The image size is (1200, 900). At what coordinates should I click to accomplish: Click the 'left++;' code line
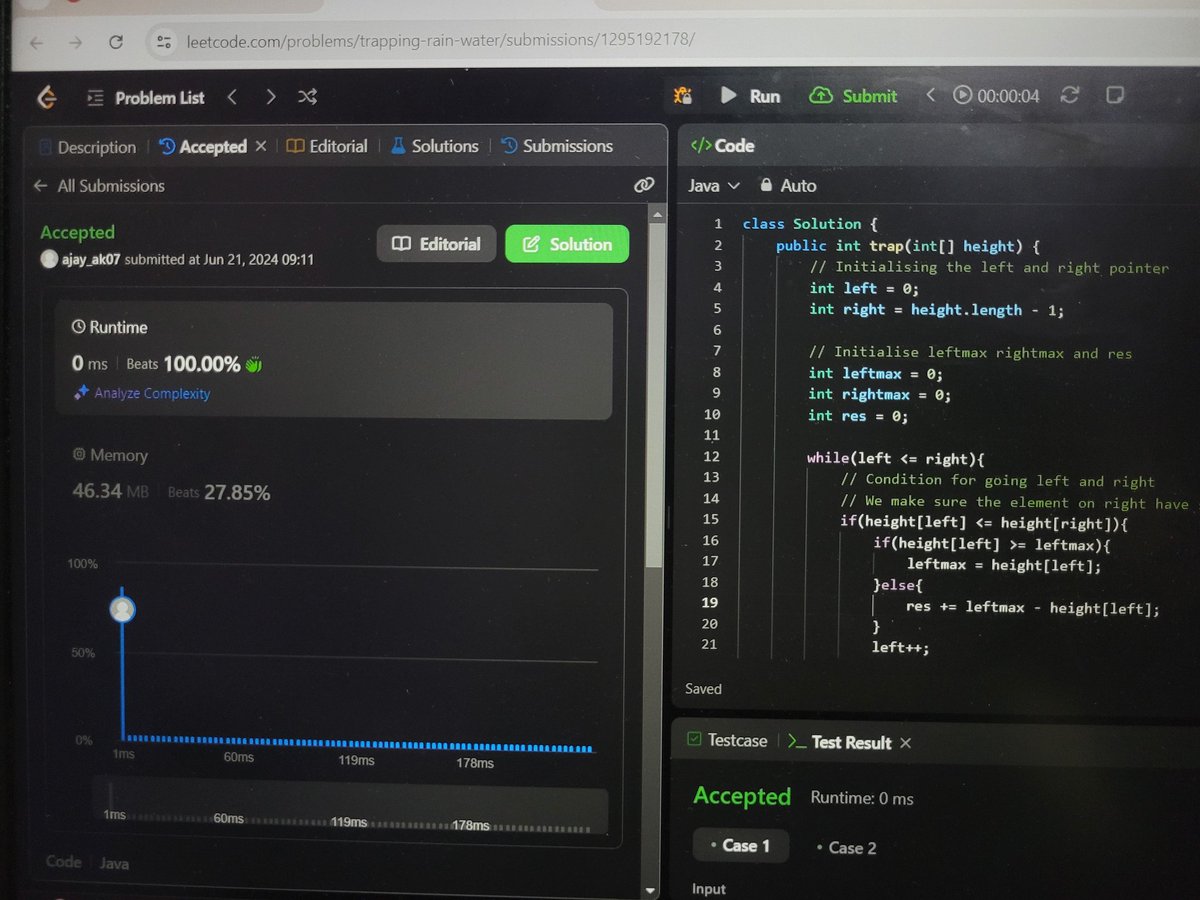click(x=900, y=647)
